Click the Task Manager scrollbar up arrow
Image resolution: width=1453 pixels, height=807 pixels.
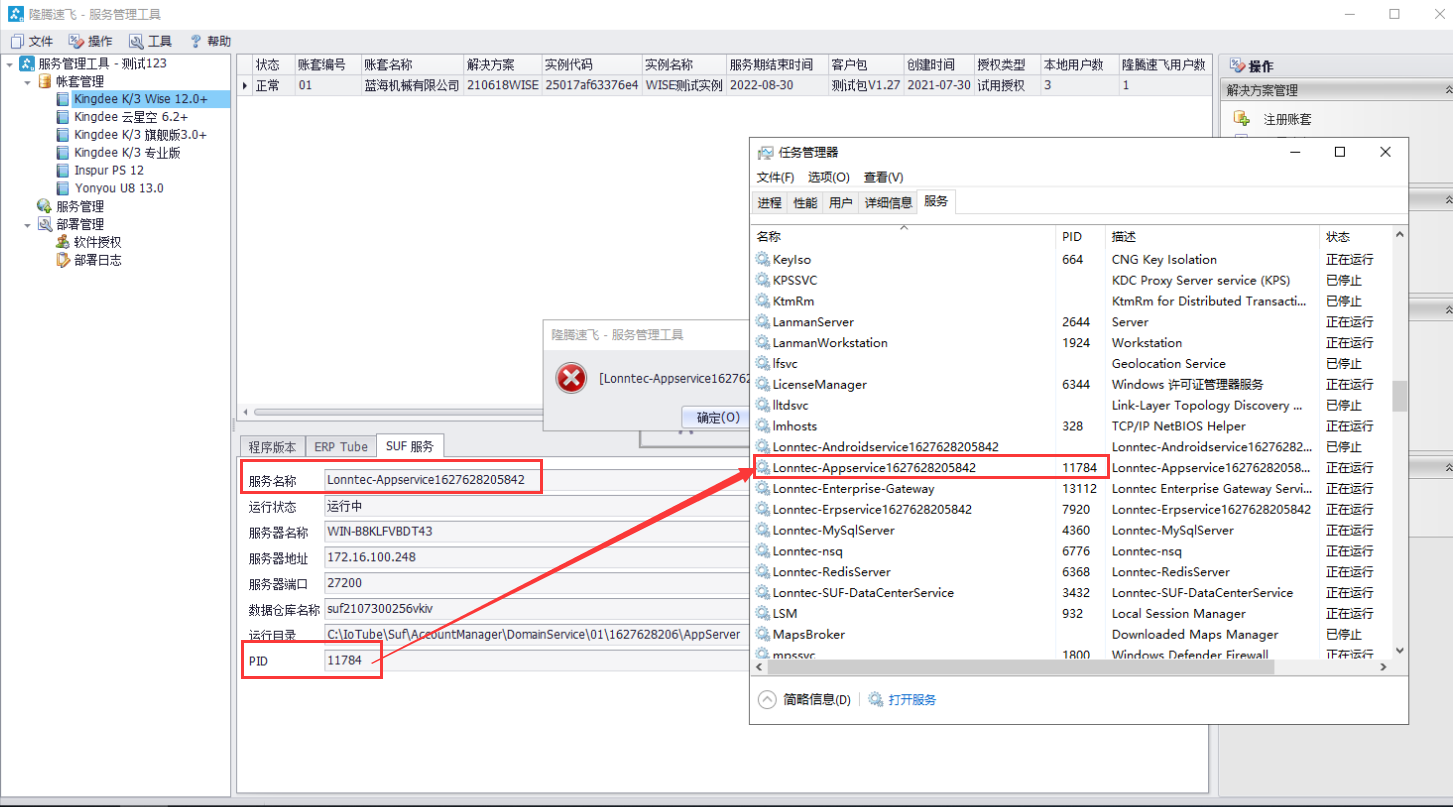coord(1399,235)
